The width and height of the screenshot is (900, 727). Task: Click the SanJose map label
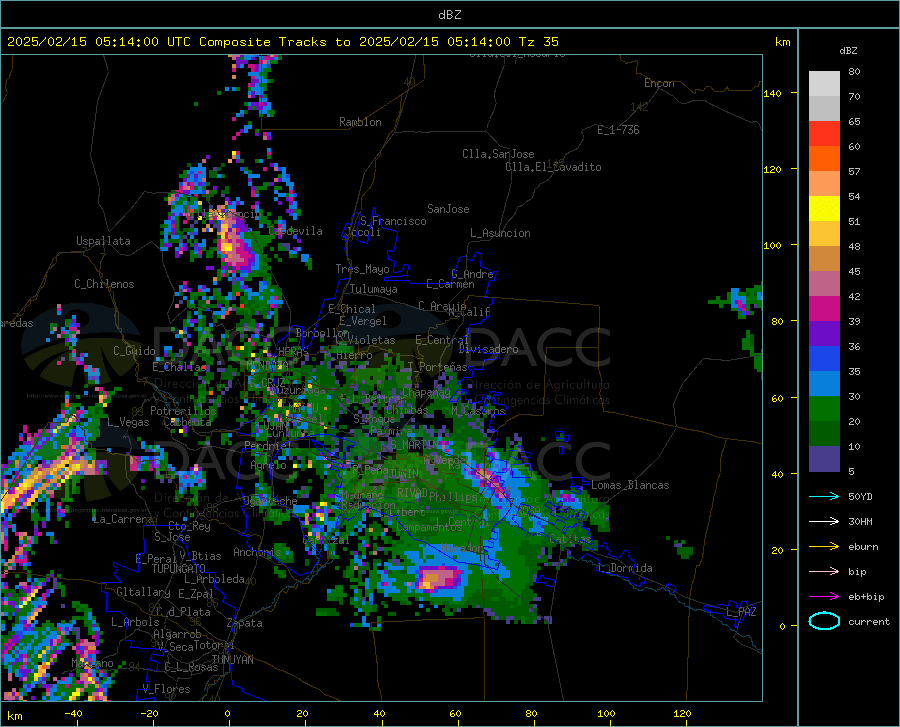pyautogui.click(x=448, y=209)
